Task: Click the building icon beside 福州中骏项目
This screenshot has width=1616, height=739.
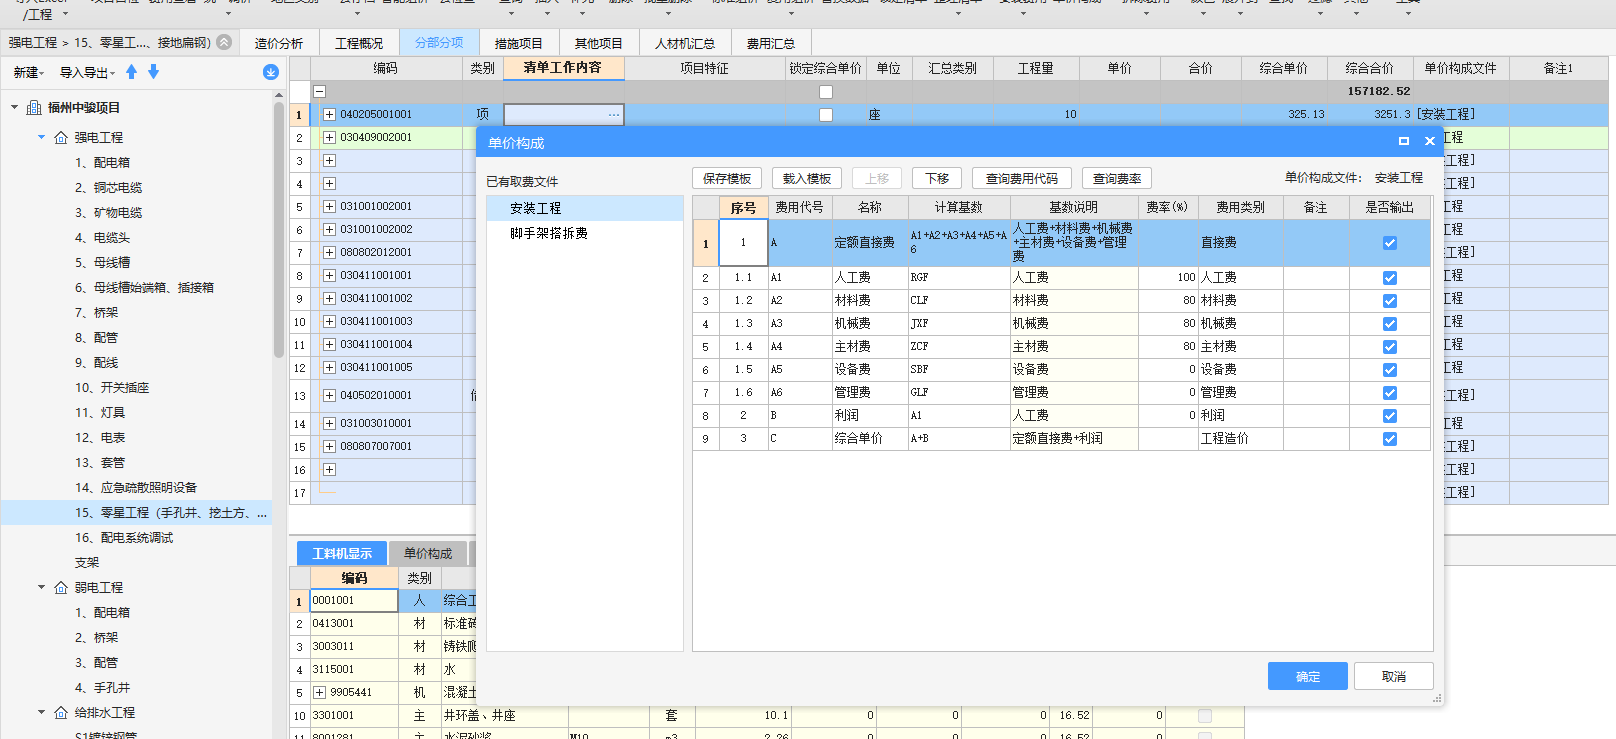Action: pos(34,108)
